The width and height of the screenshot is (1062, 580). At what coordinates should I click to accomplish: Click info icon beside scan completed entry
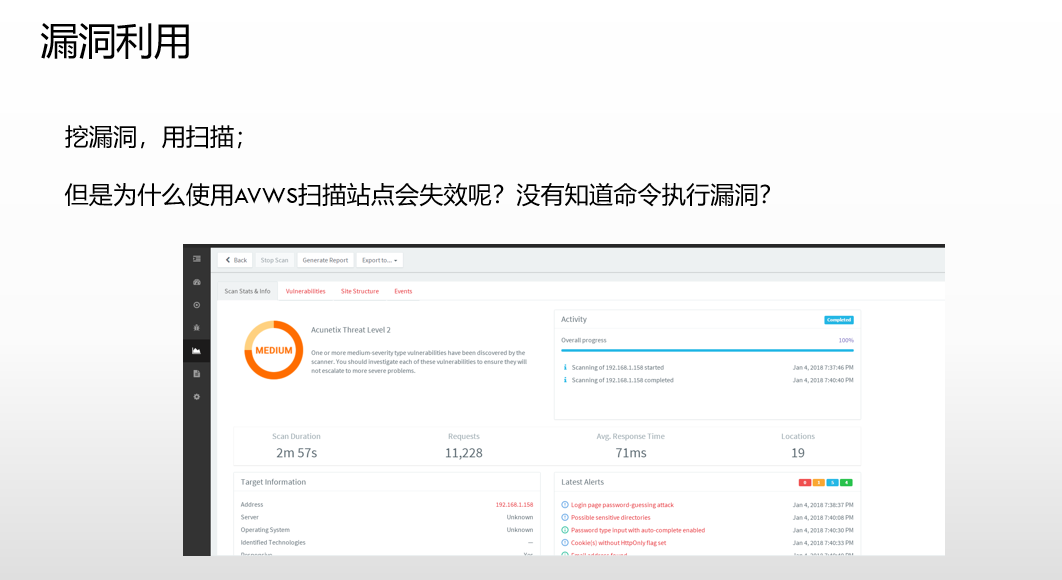pyautogui.click(x=565, y=380)
